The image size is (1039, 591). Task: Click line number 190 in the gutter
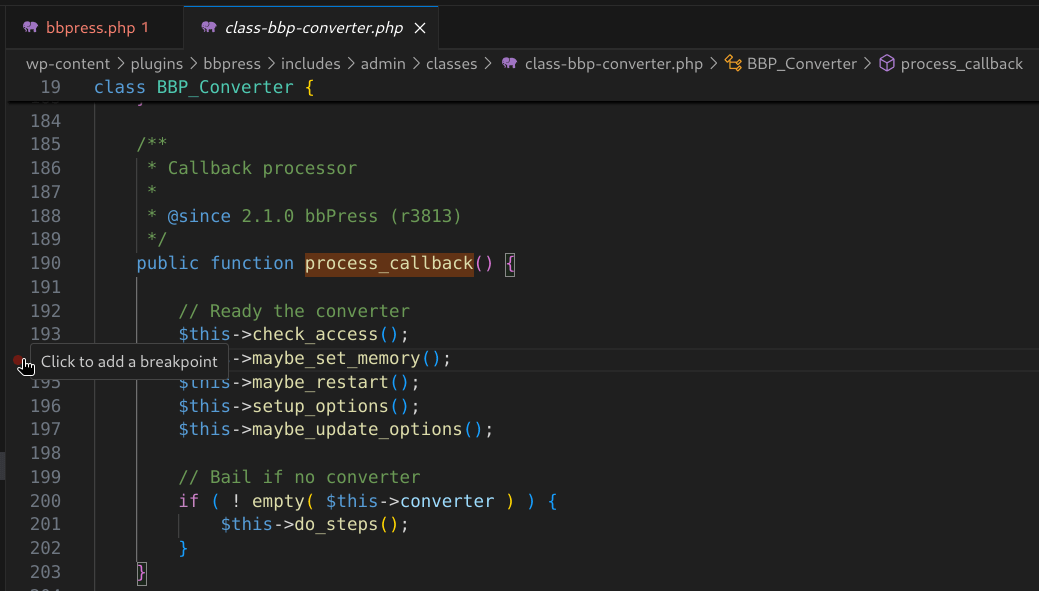(x=45, y=263)
